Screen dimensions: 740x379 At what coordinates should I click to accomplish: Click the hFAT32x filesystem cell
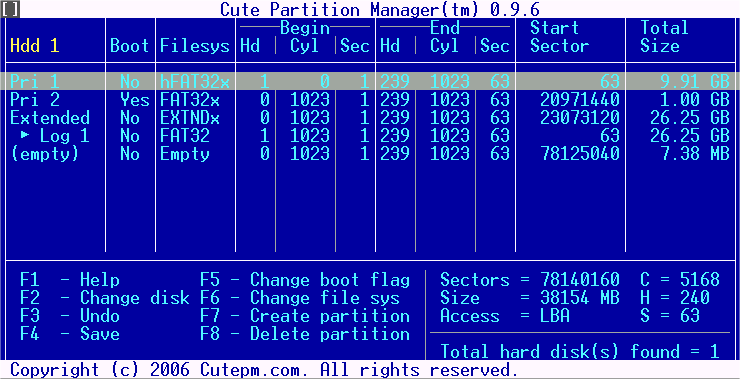(195, 82)
